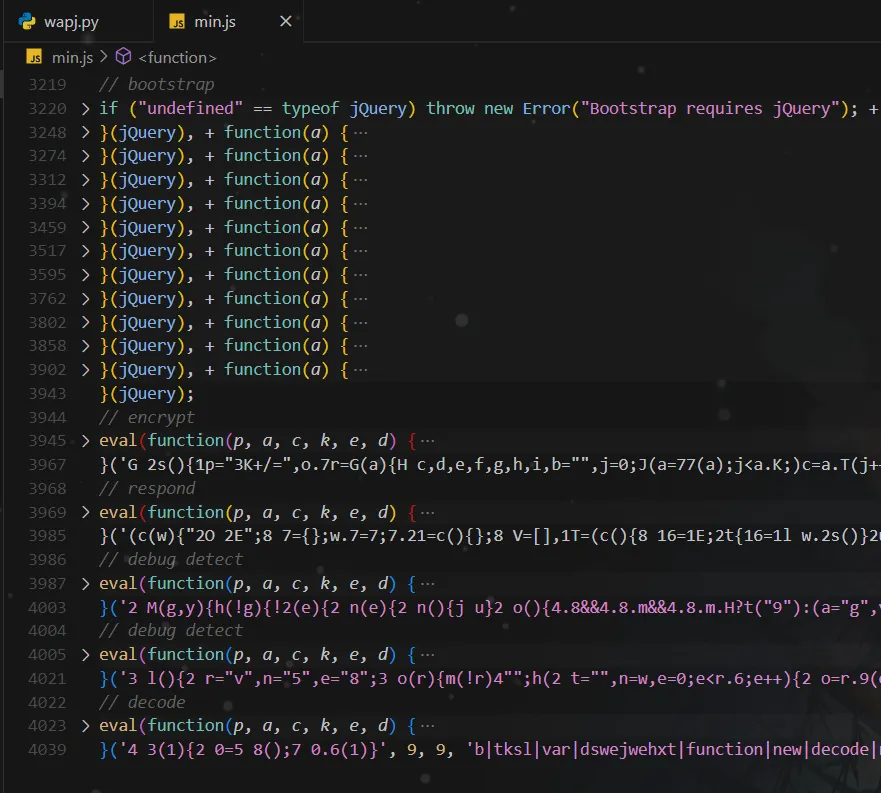The height and width of the screenshot is (793, 881).
Task: Close the min.js tab
Action: tap(285, 21)
